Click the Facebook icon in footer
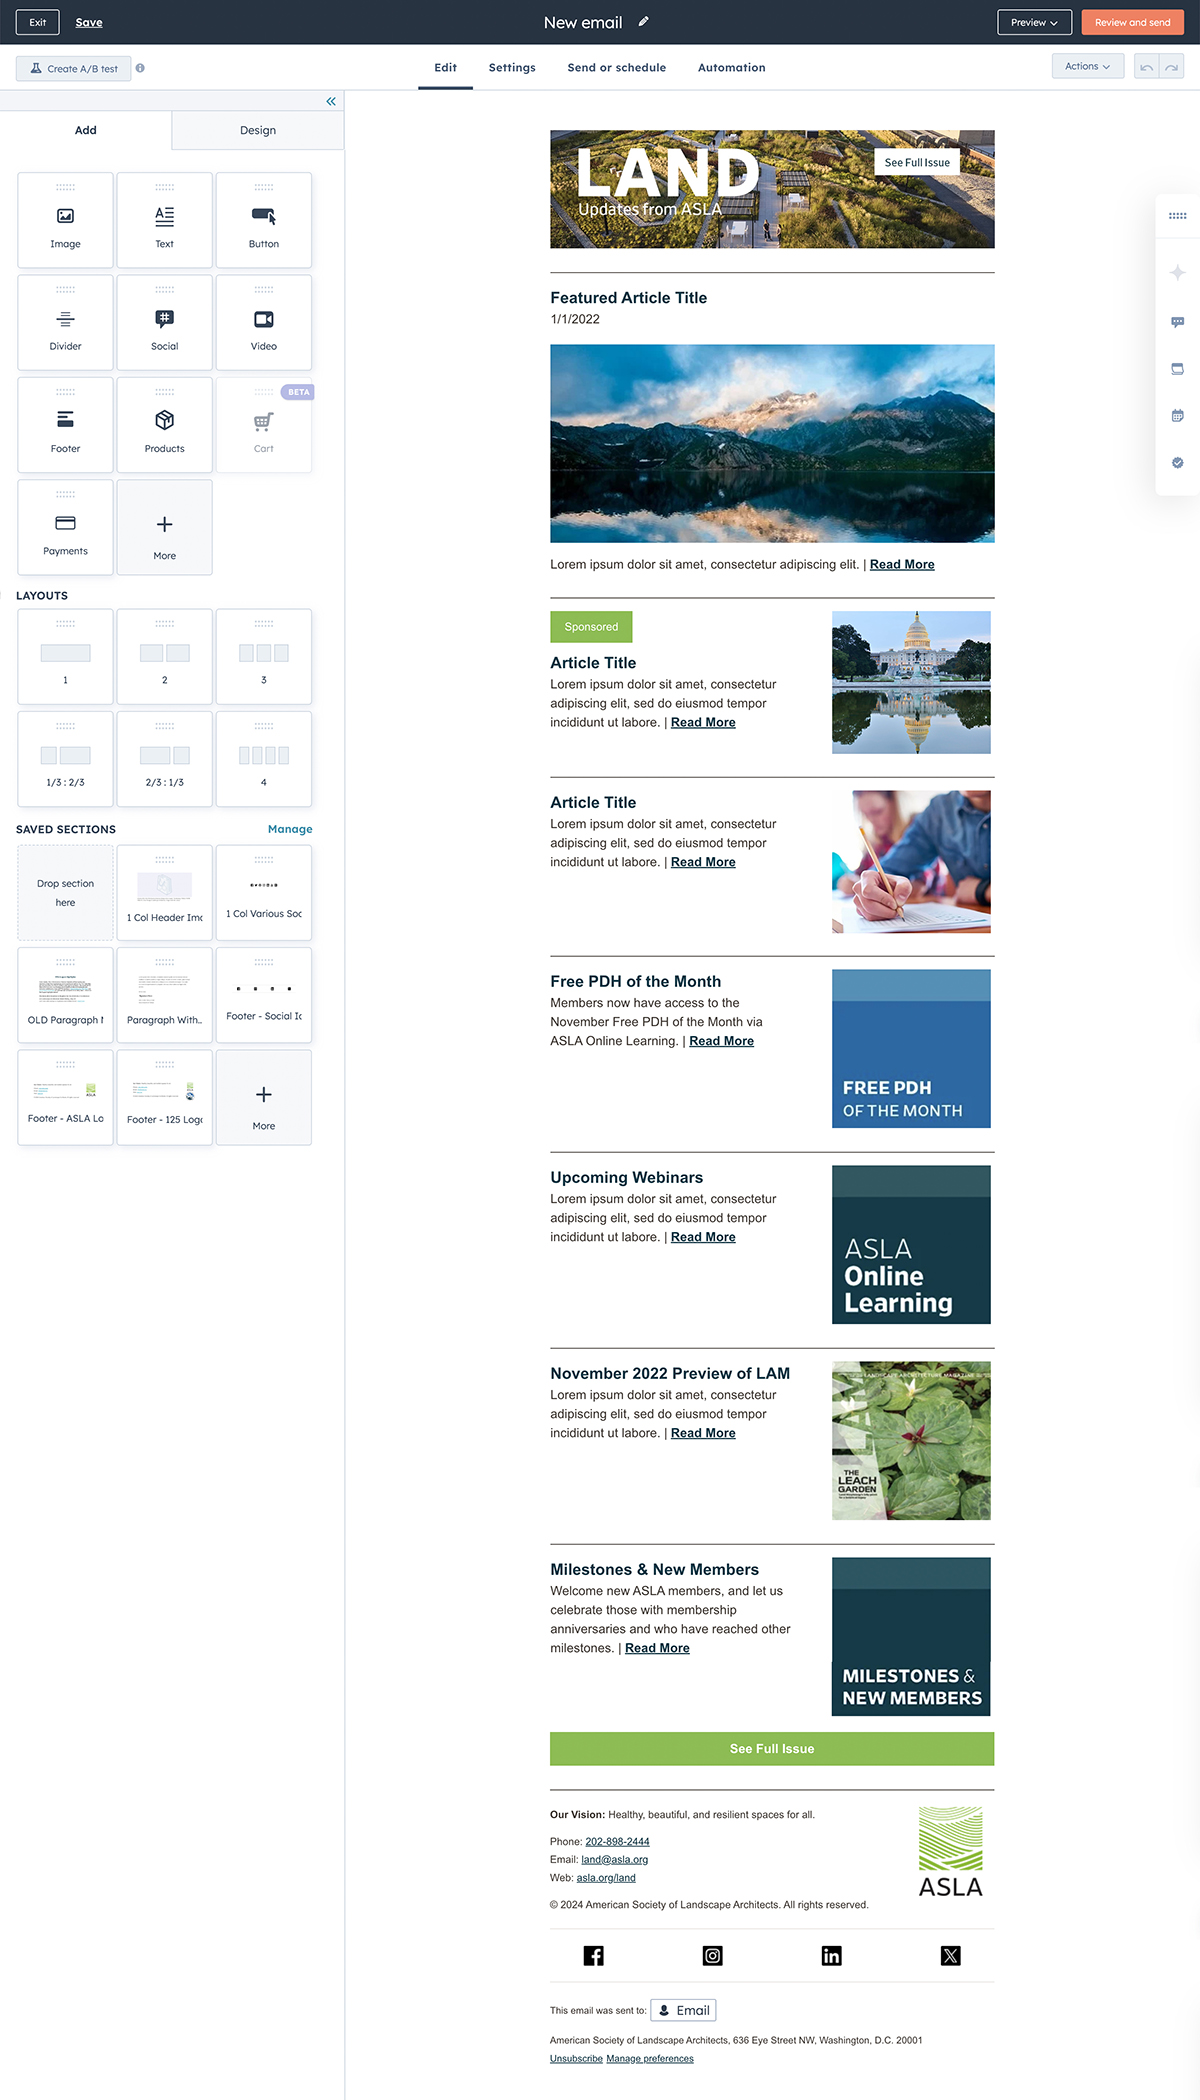This screenshot has width=1200, height=2100. click(594, 1956)
